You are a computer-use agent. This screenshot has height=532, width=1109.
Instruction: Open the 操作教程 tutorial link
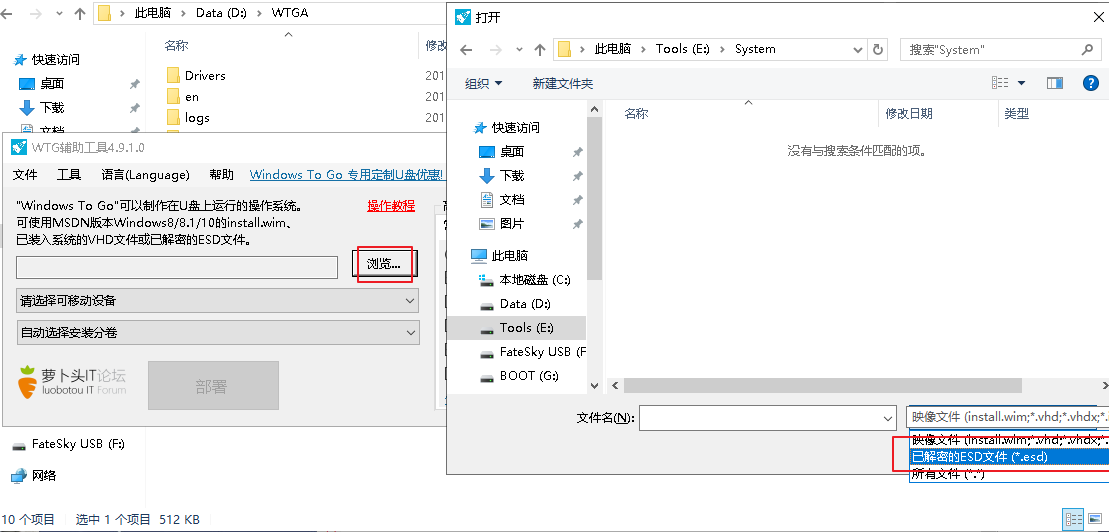point(390,205)
